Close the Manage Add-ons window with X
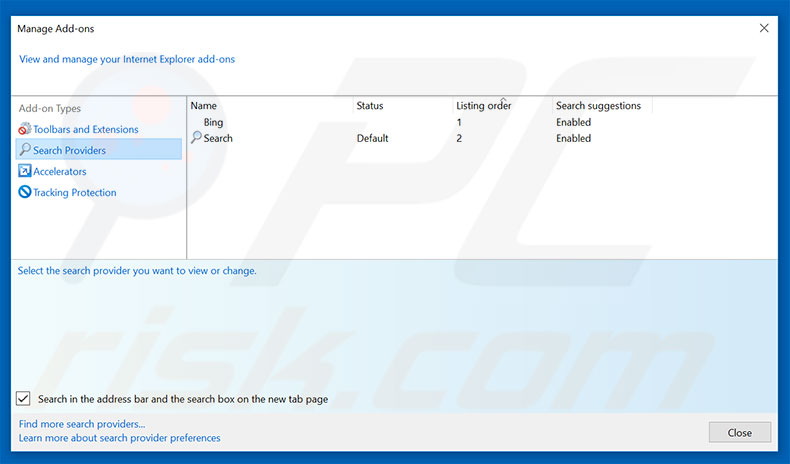790x464 pixels. (x=764, y=28)
